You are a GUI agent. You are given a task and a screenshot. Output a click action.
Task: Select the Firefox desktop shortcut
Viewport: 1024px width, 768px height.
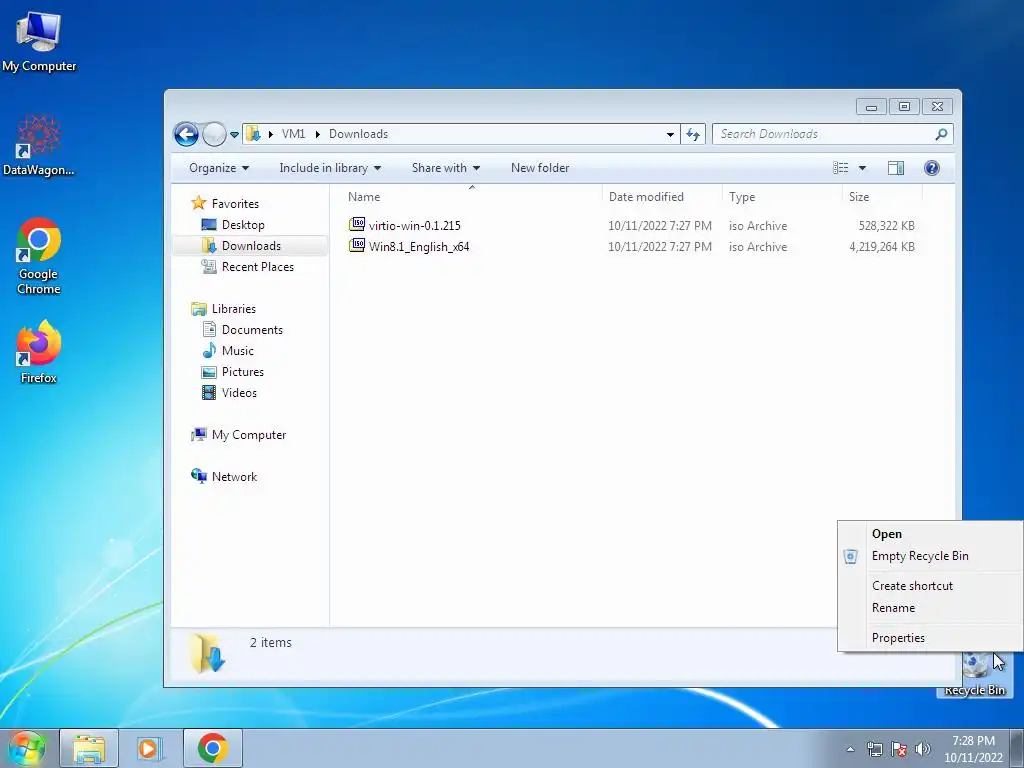(39, 352)
